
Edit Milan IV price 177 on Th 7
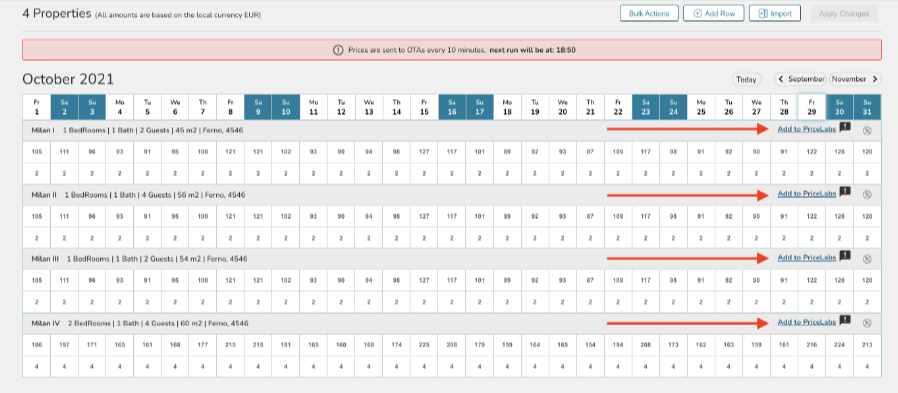[x=203, y=345]
